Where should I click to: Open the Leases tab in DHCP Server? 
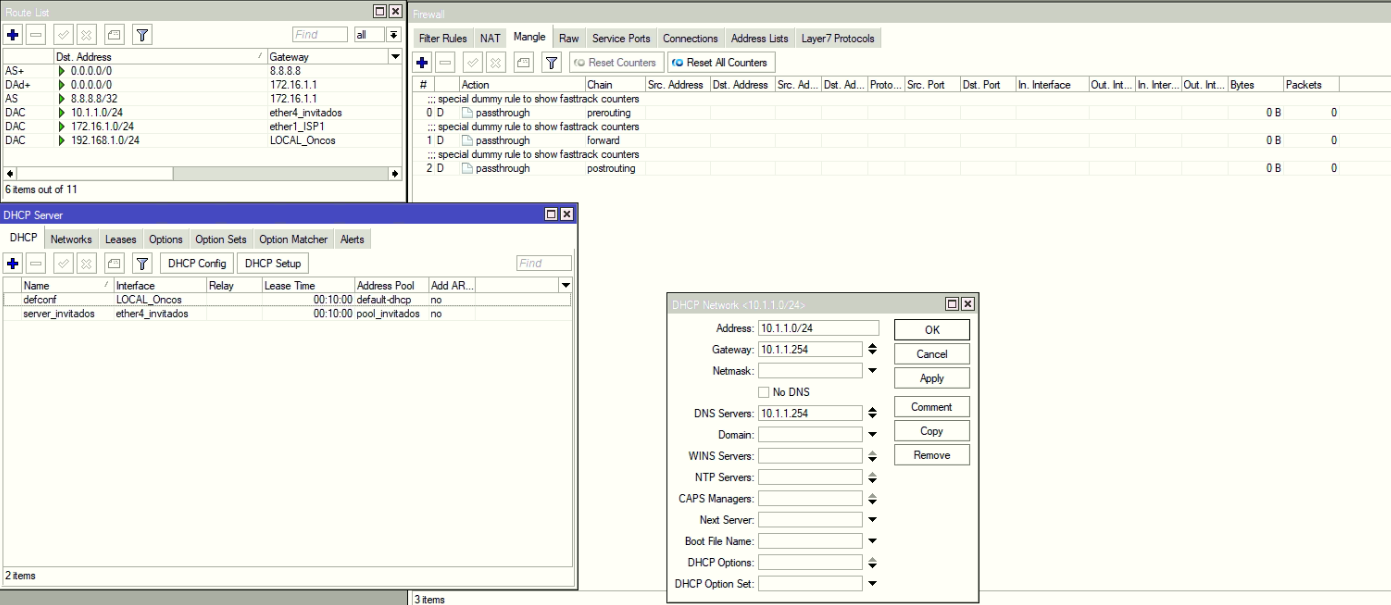pos(120,239)
